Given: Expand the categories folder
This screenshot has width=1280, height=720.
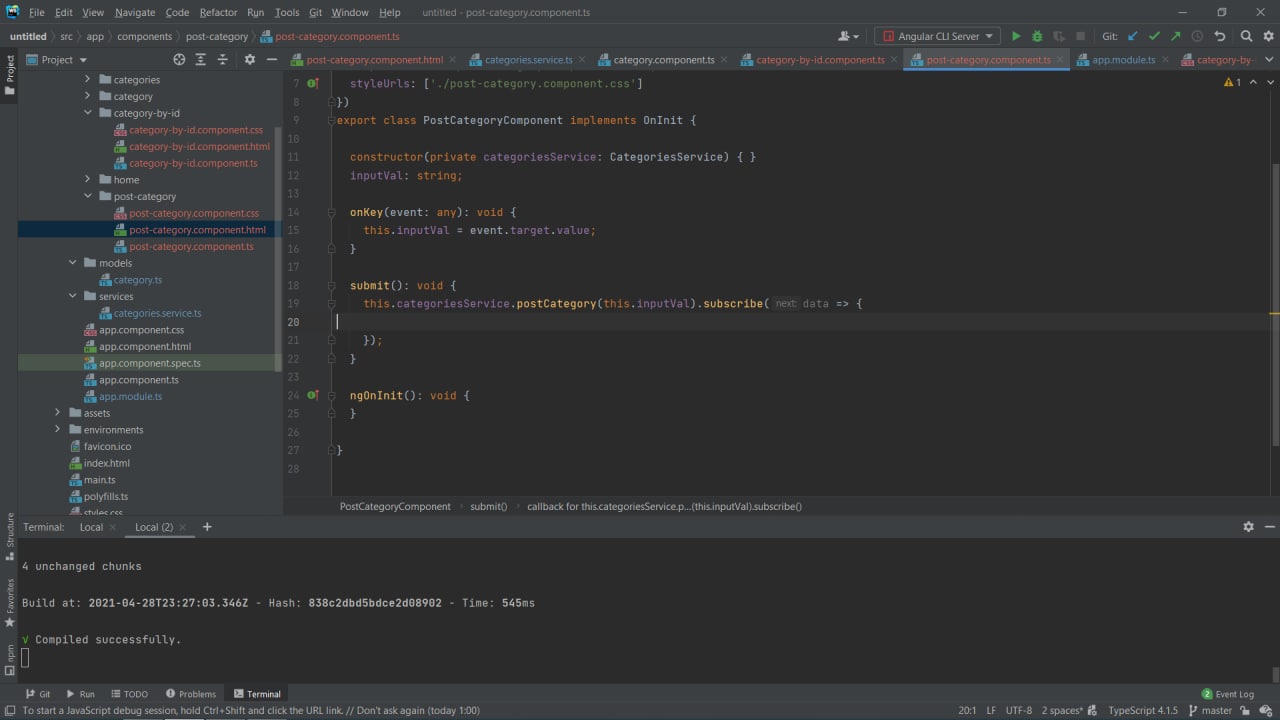Looking at the screenshot, I should click(x=87, y=80).
